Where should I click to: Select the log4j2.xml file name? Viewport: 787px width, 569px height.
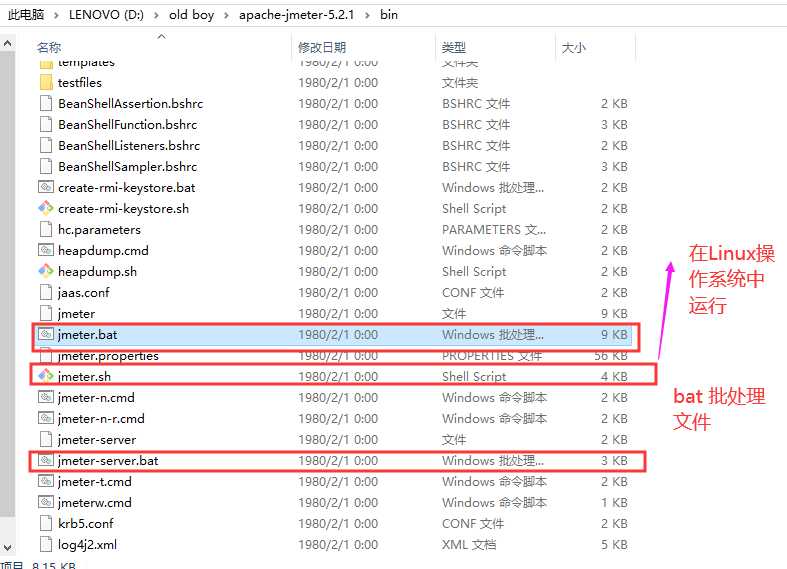tap(87, 544)
